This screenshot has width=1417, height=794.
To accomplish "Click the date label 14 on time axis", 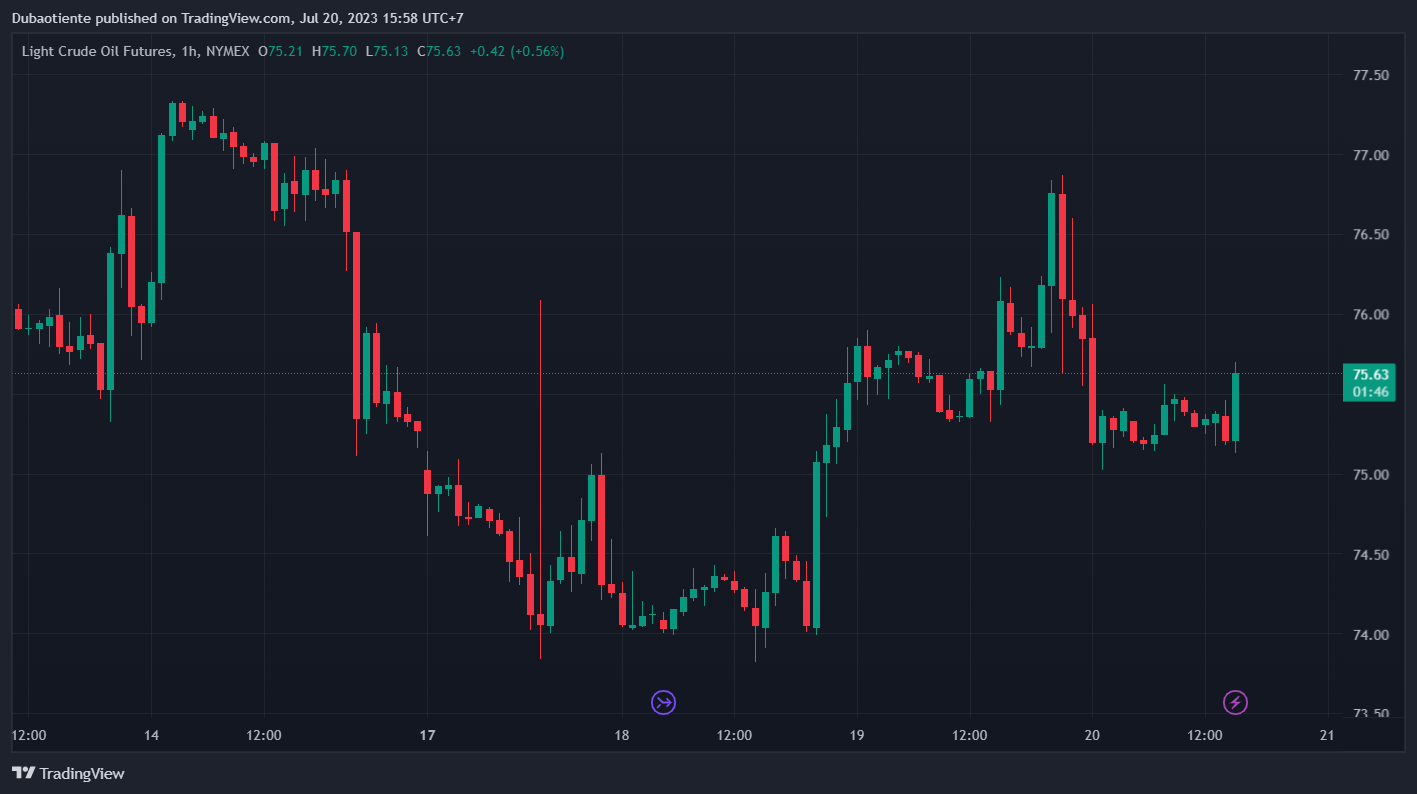I will (150, 736).
